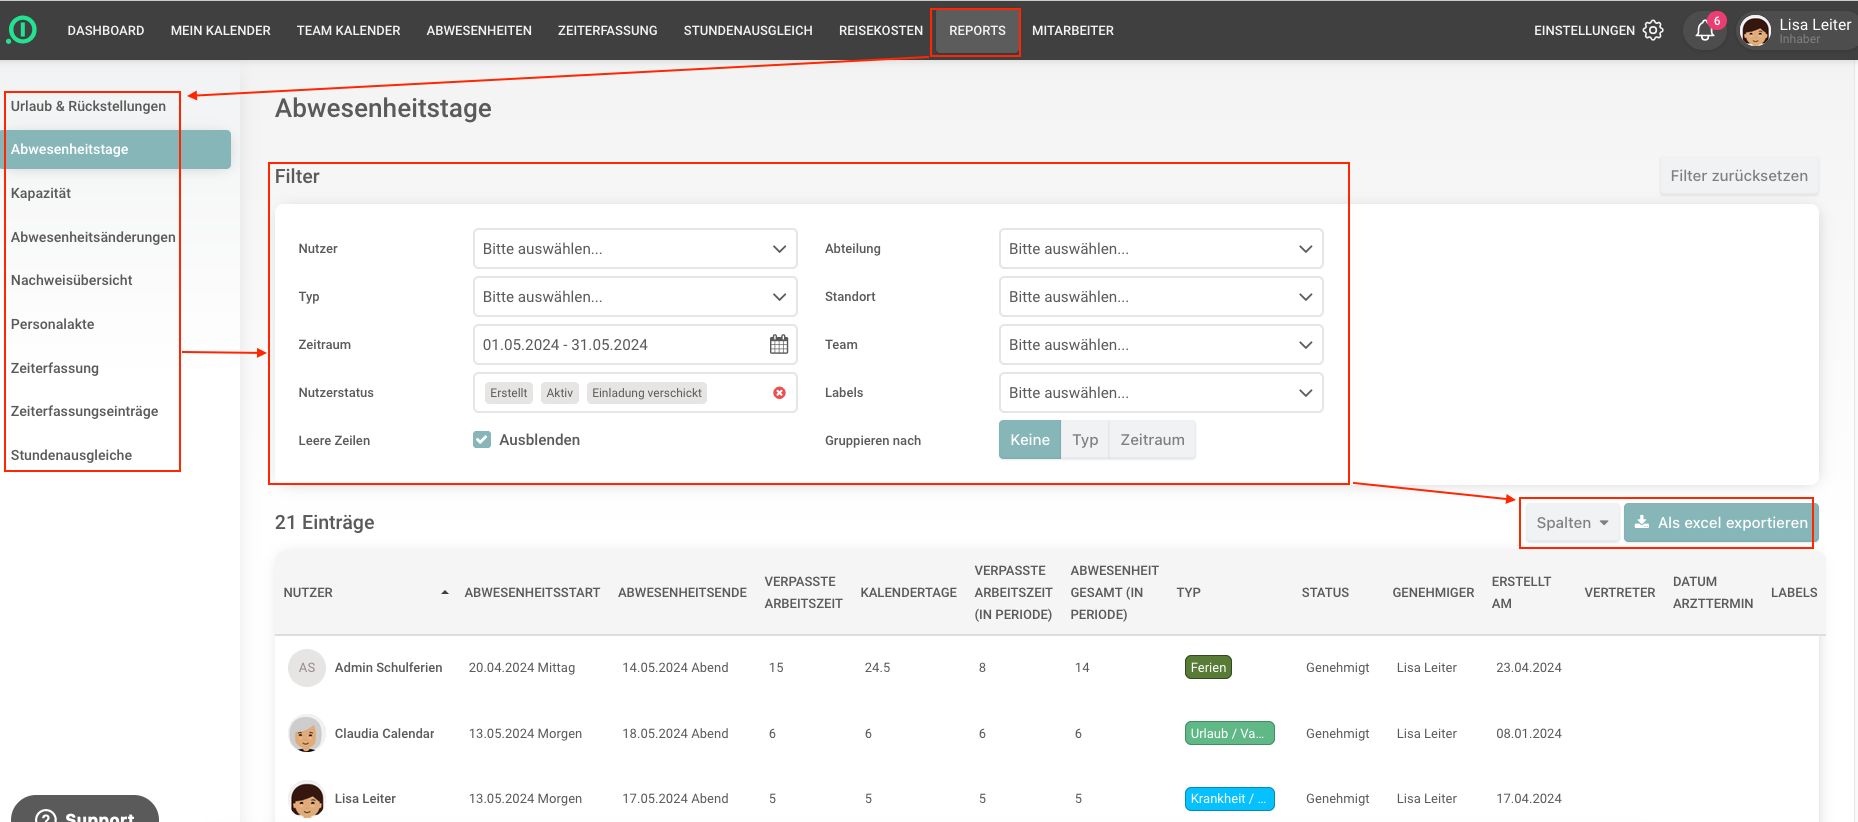
Task: Click the Urlaub / Va... type badge
Action: [x=1229, y=734]
